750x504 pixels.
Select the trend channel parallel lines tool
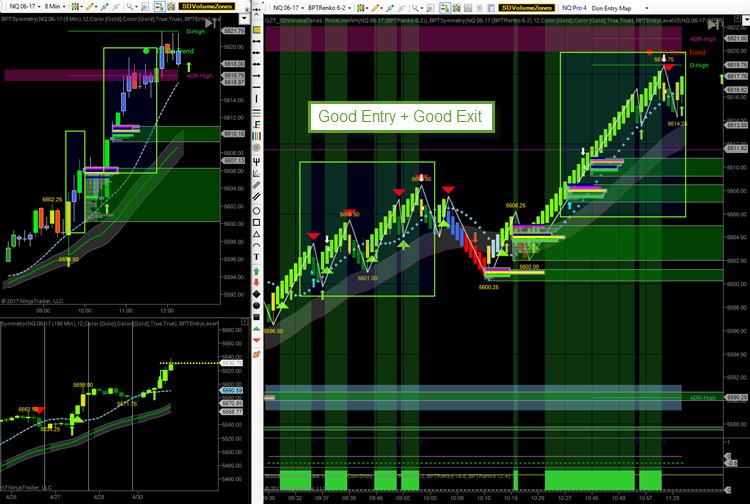click(x=256, y=197)
